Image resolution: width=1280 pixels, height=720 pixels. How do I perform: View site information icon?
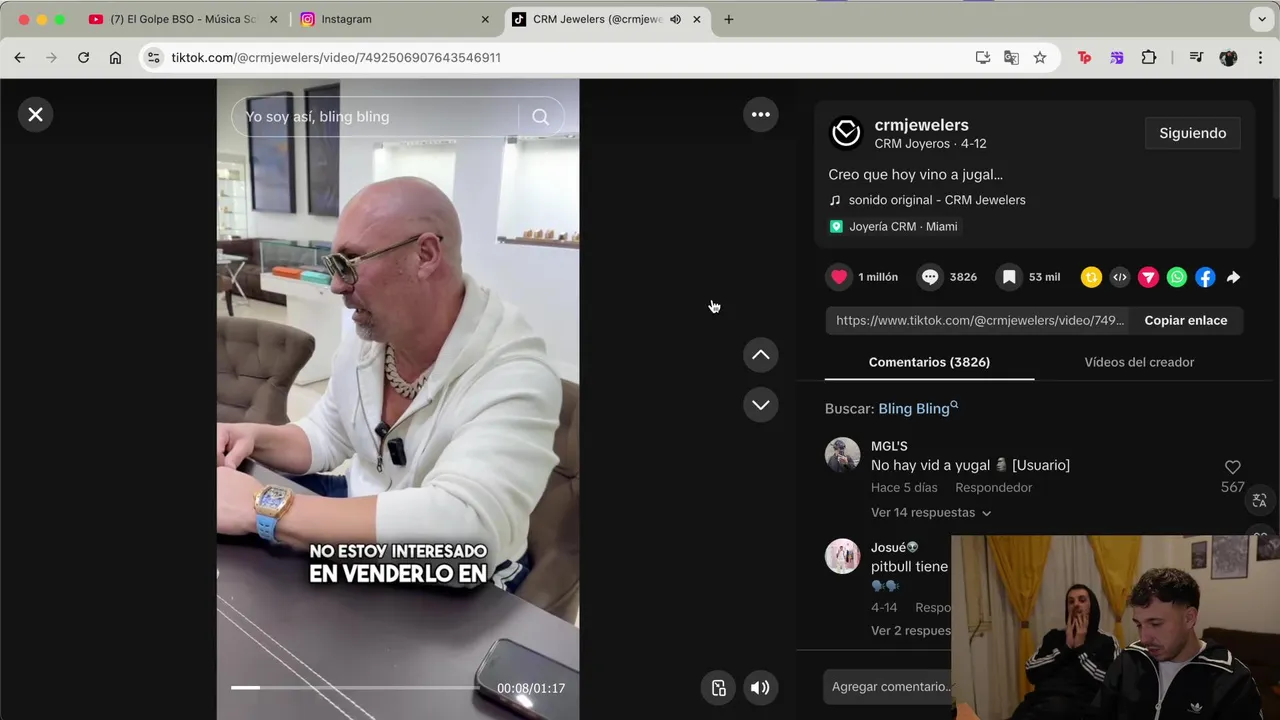click(153, 58)
